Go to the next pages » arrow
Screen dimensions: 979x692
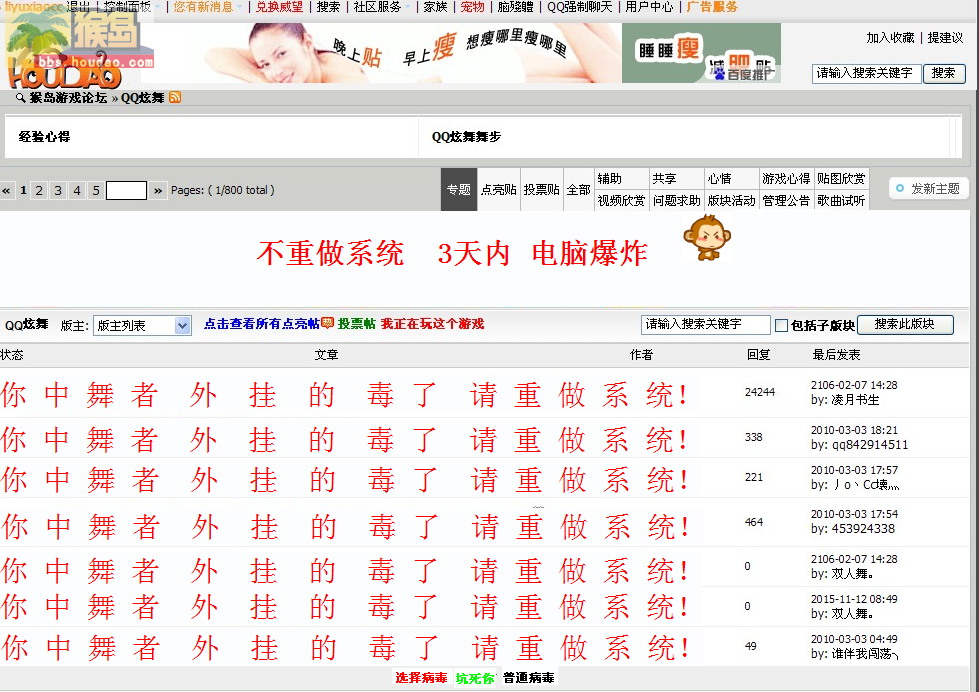[x=158, y=190]
